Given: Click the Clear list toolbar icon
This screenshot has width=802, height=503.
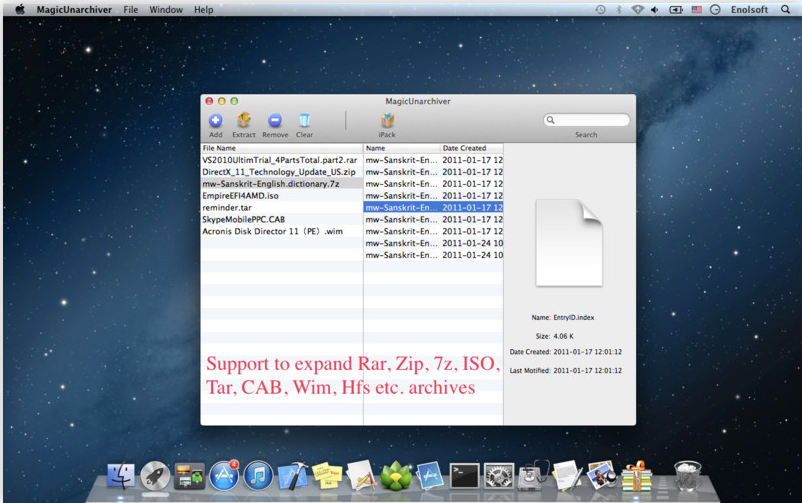Looking at the screenshot, I should [304, 121].
